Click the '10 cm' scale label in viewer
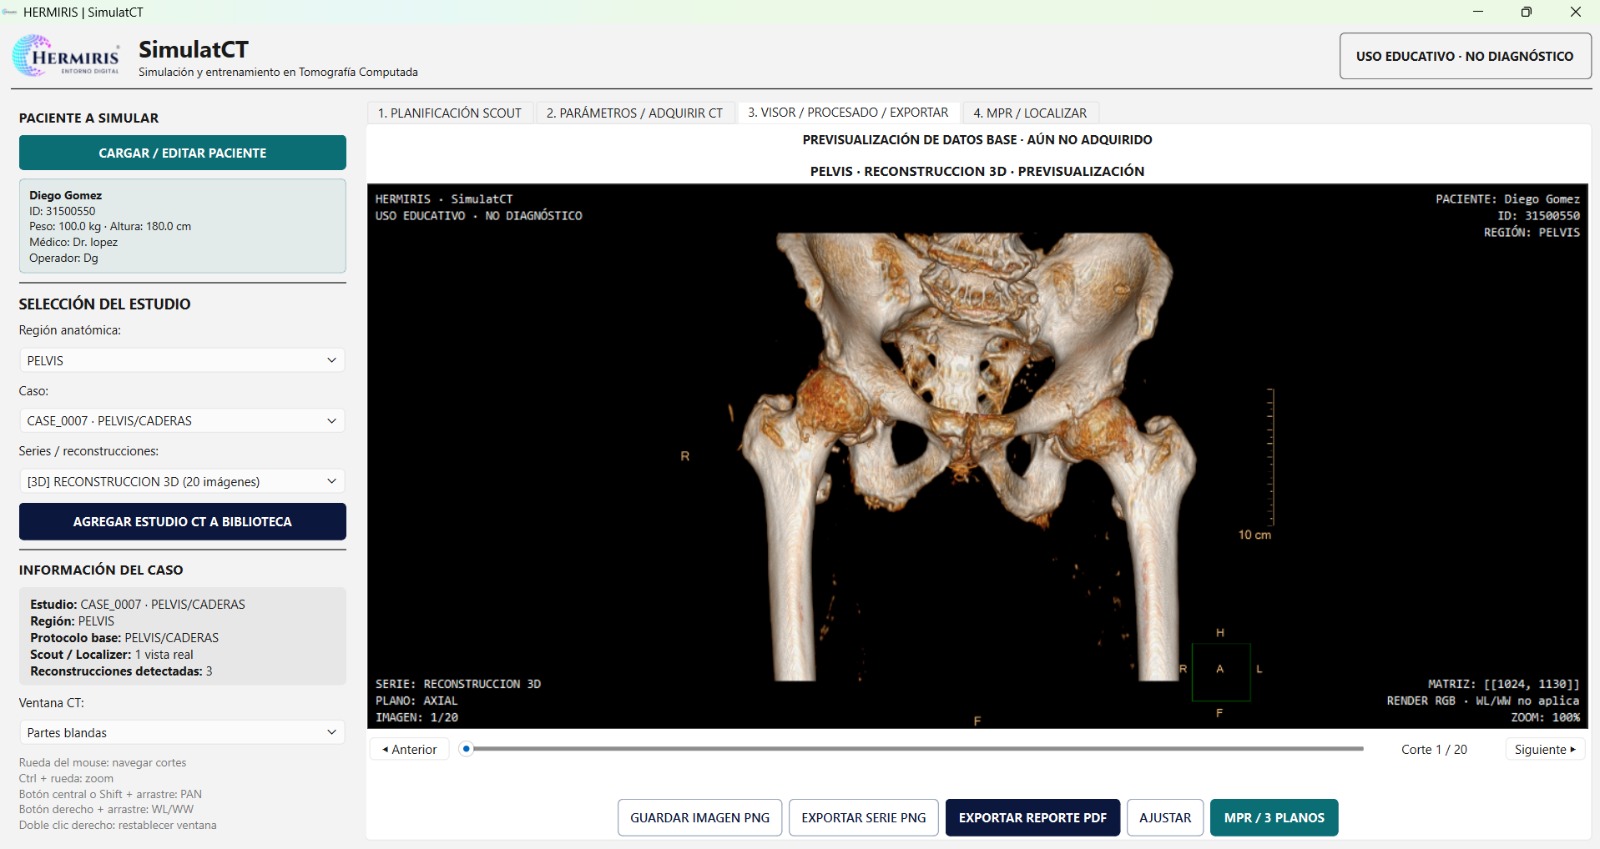This screenshot has height=849, width=1600. click(1255, 535)
